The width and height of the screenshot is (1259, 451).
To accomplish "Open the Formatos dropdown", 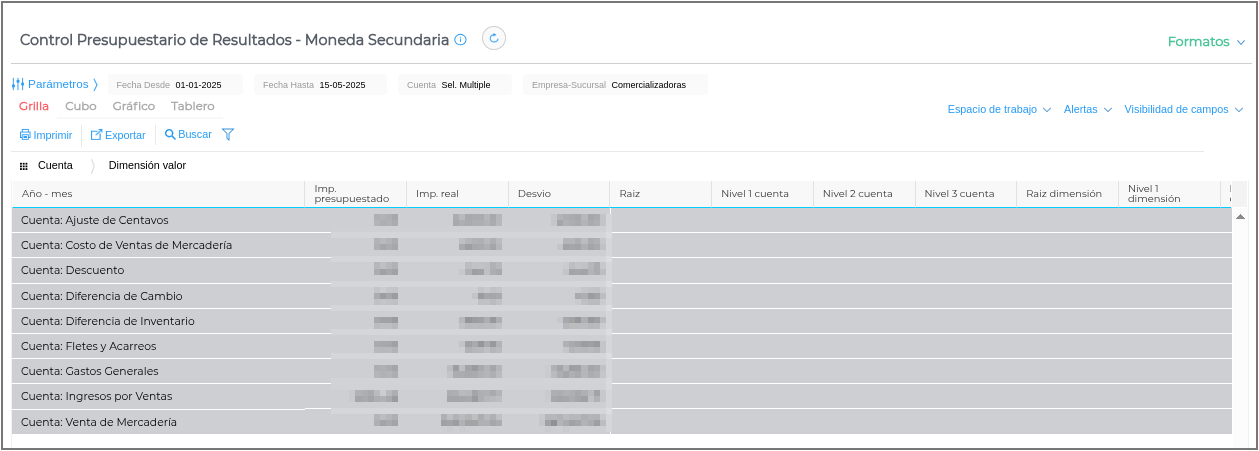I will [x=1206, y=42].
